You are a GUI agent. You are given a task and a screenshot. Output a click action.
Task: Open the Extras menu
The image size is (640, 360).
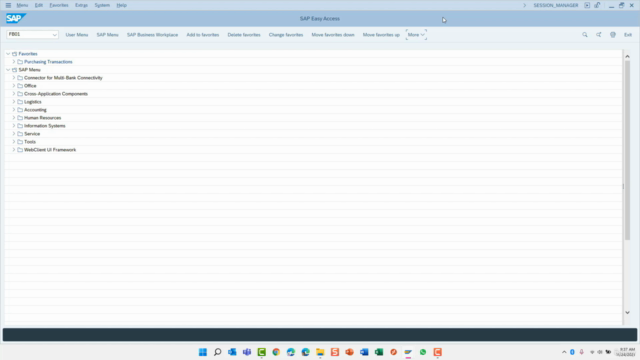click(x=81, y=5)
